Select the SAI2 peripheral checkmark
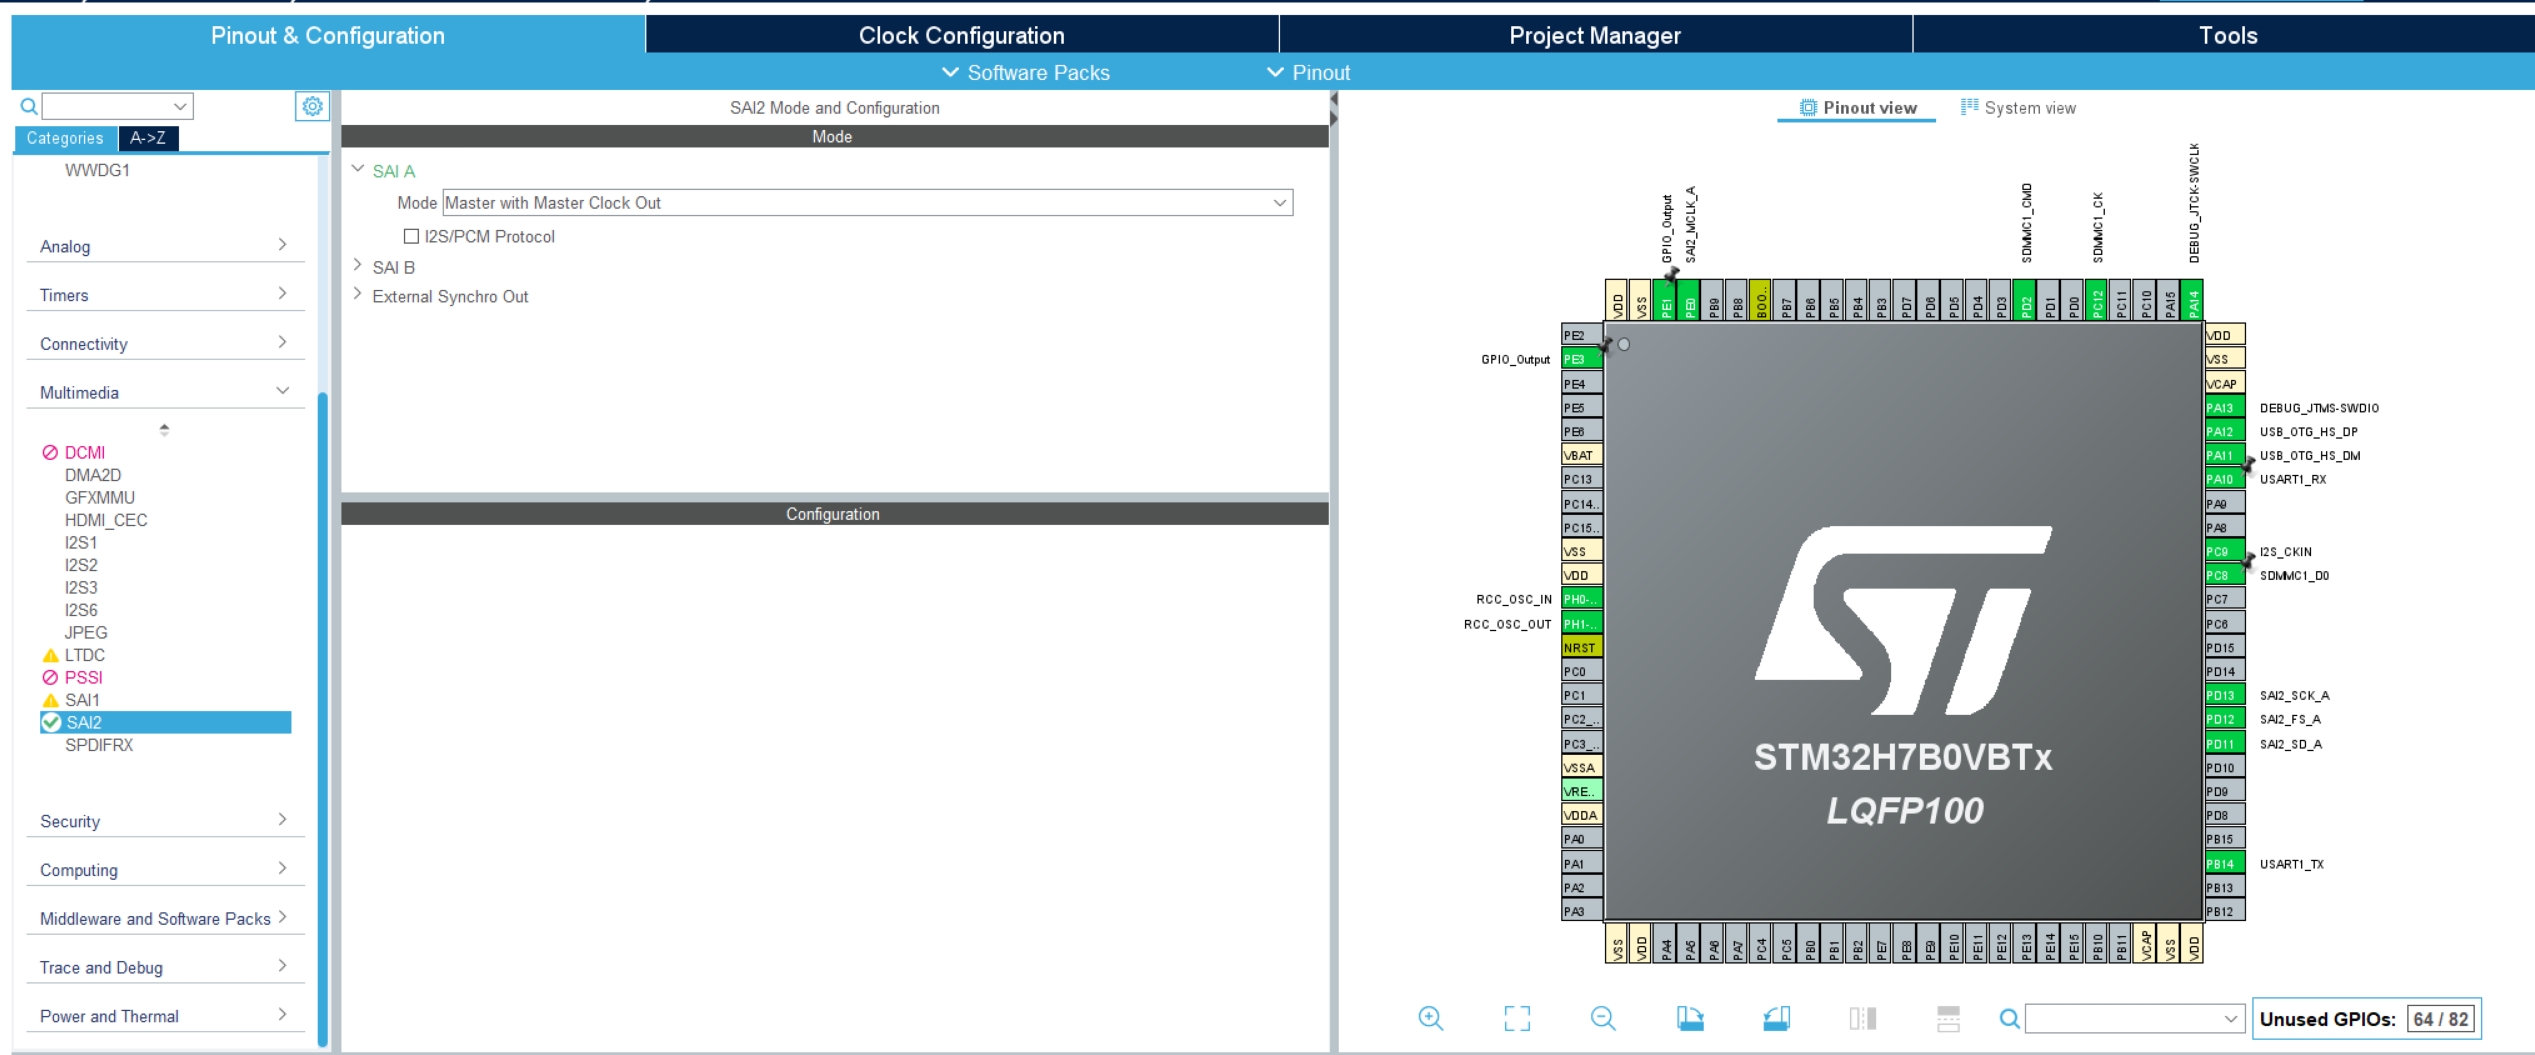The width and height of the screenshot is (2535, 1055). [x=53, y=722]
